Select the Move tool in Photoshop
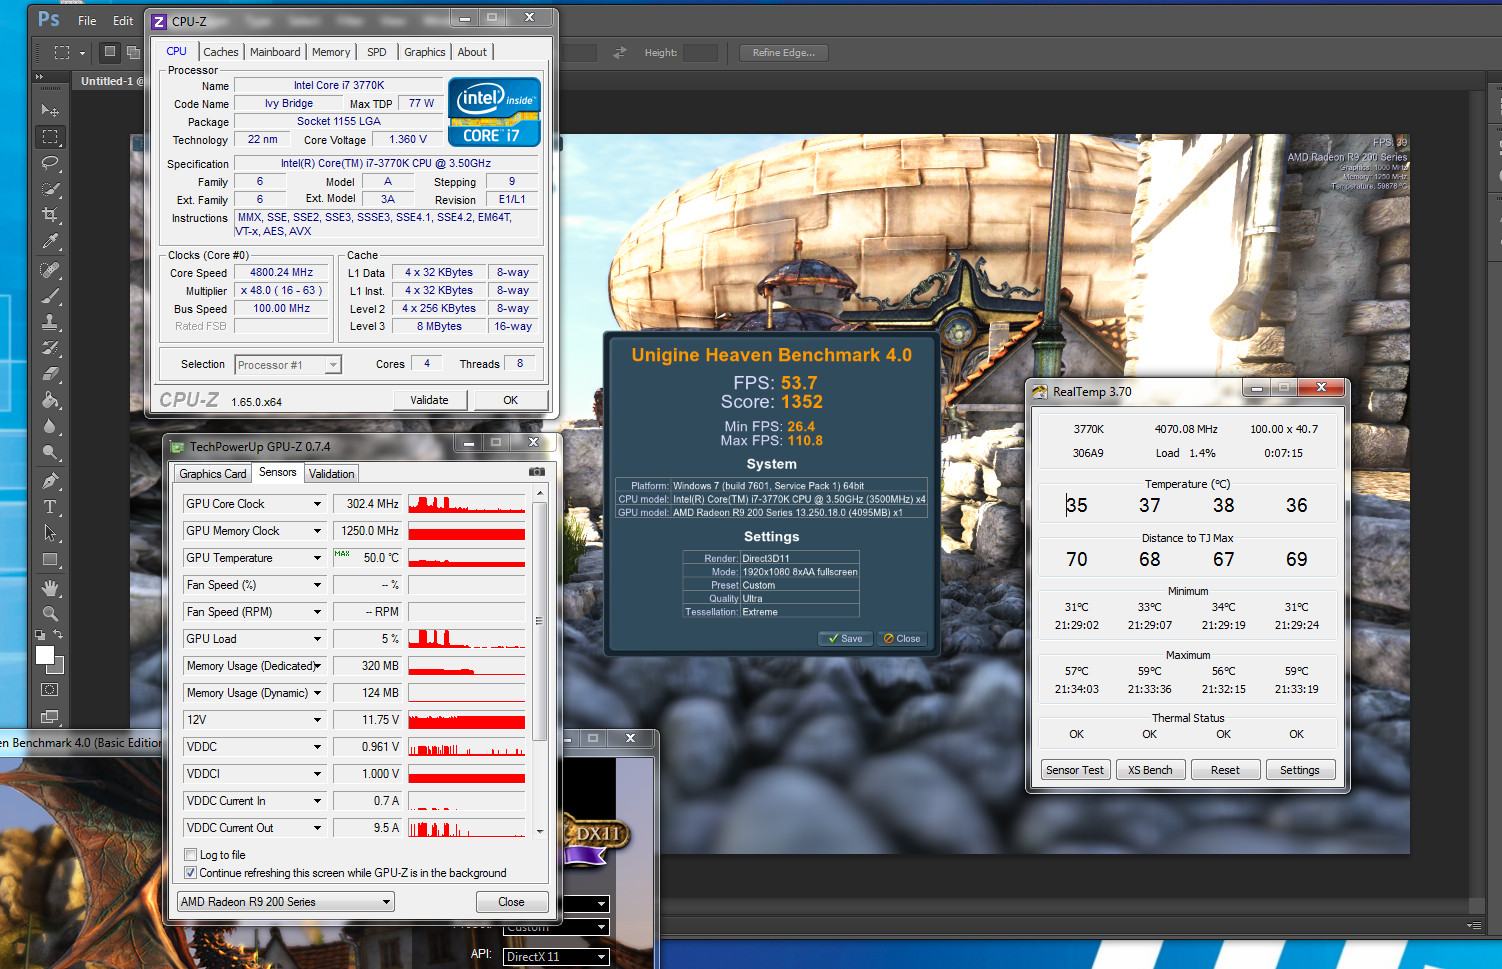This screenshot has height=969, width=1502. point(50,110)
